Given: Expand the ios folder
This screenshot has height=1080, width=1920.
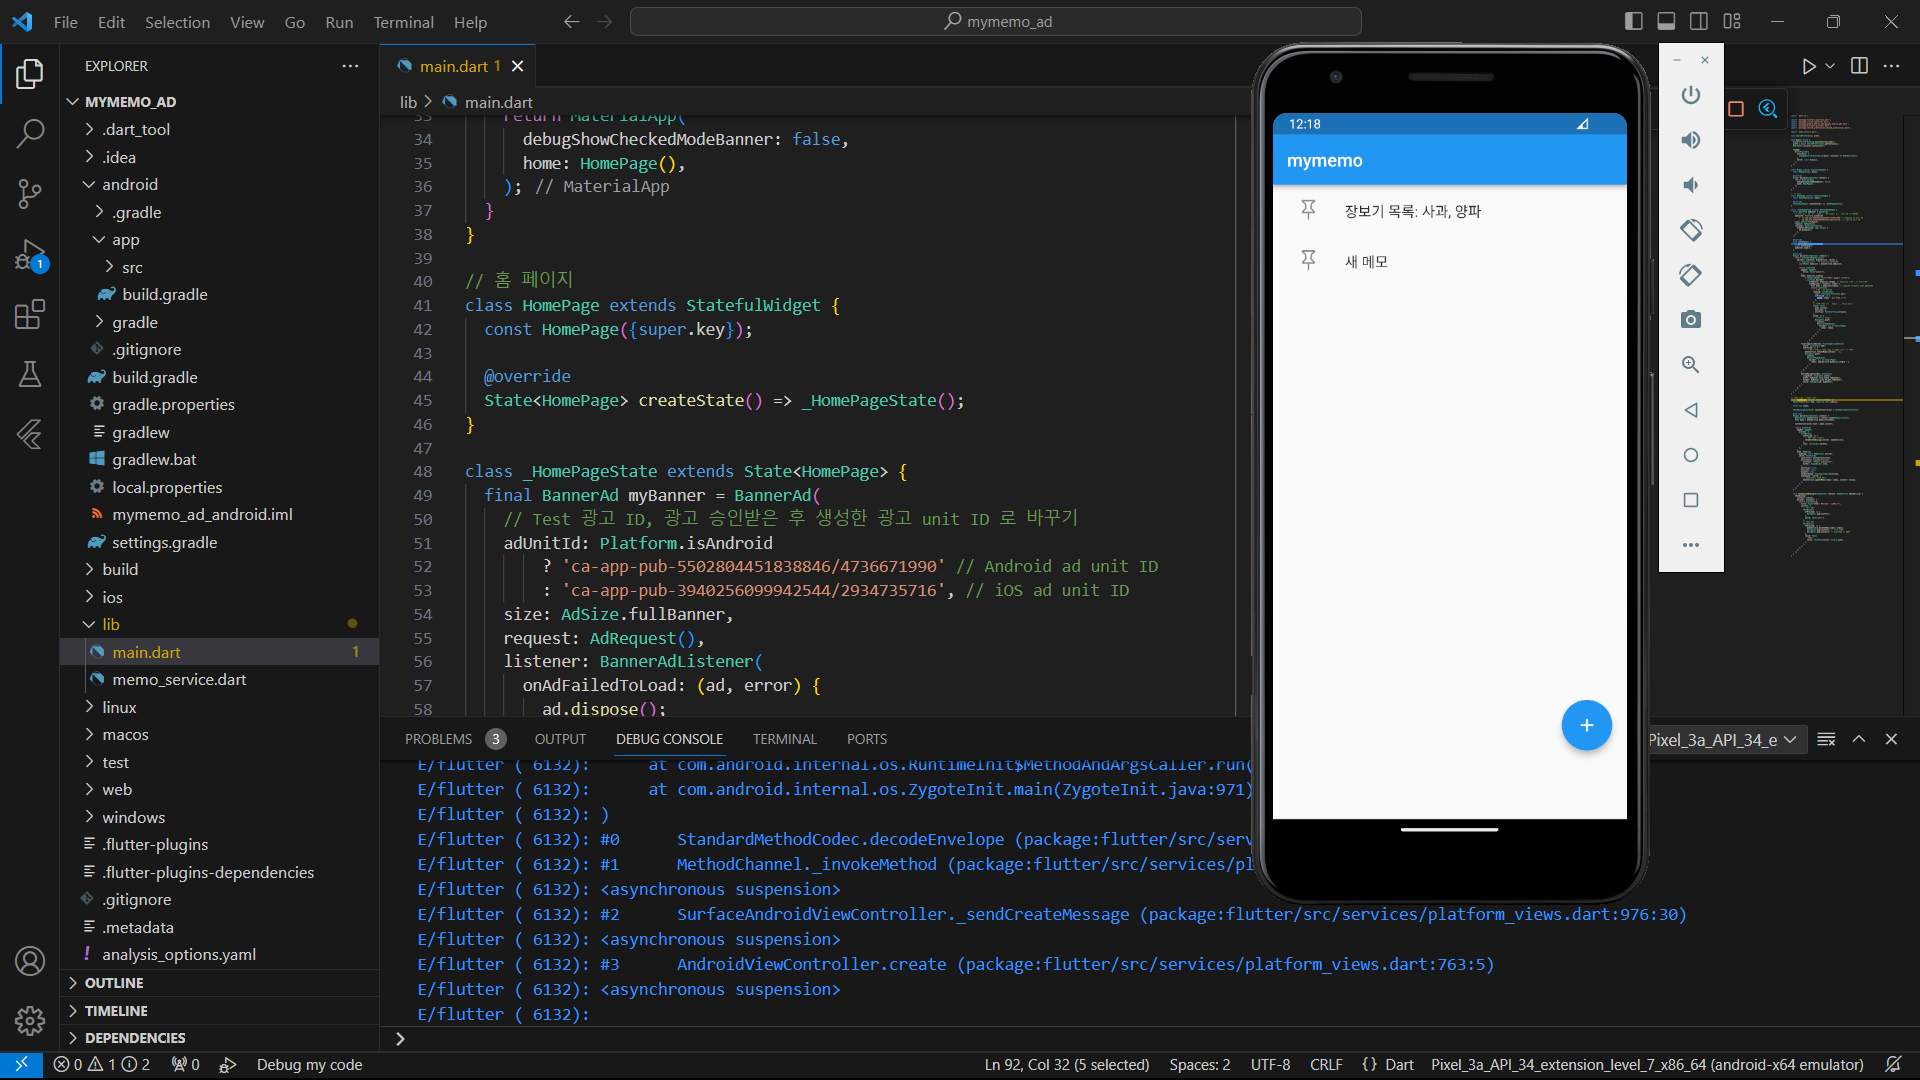Looking at the screenshot, I should click(x=220, y=597).
